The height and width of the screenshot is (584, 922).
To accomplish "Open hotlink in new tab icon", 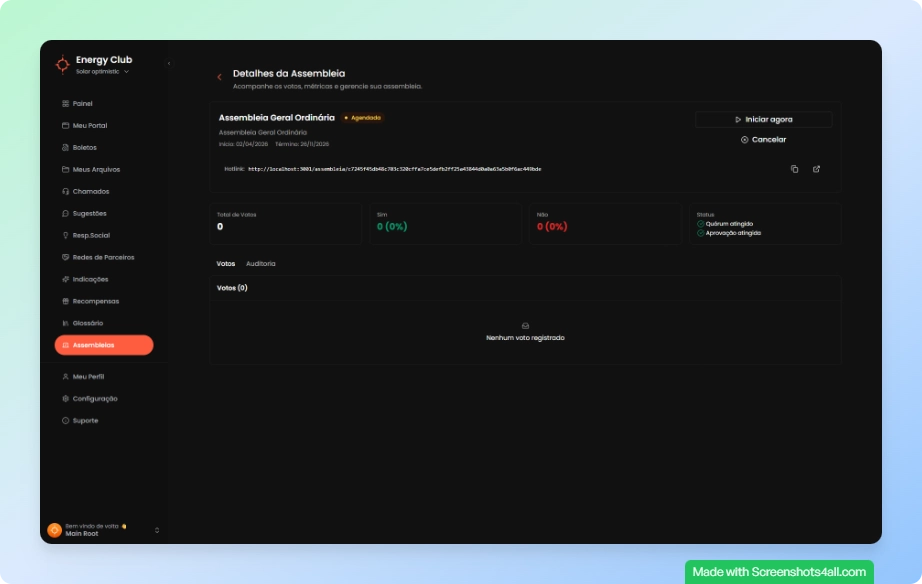I will pos(816,169).
